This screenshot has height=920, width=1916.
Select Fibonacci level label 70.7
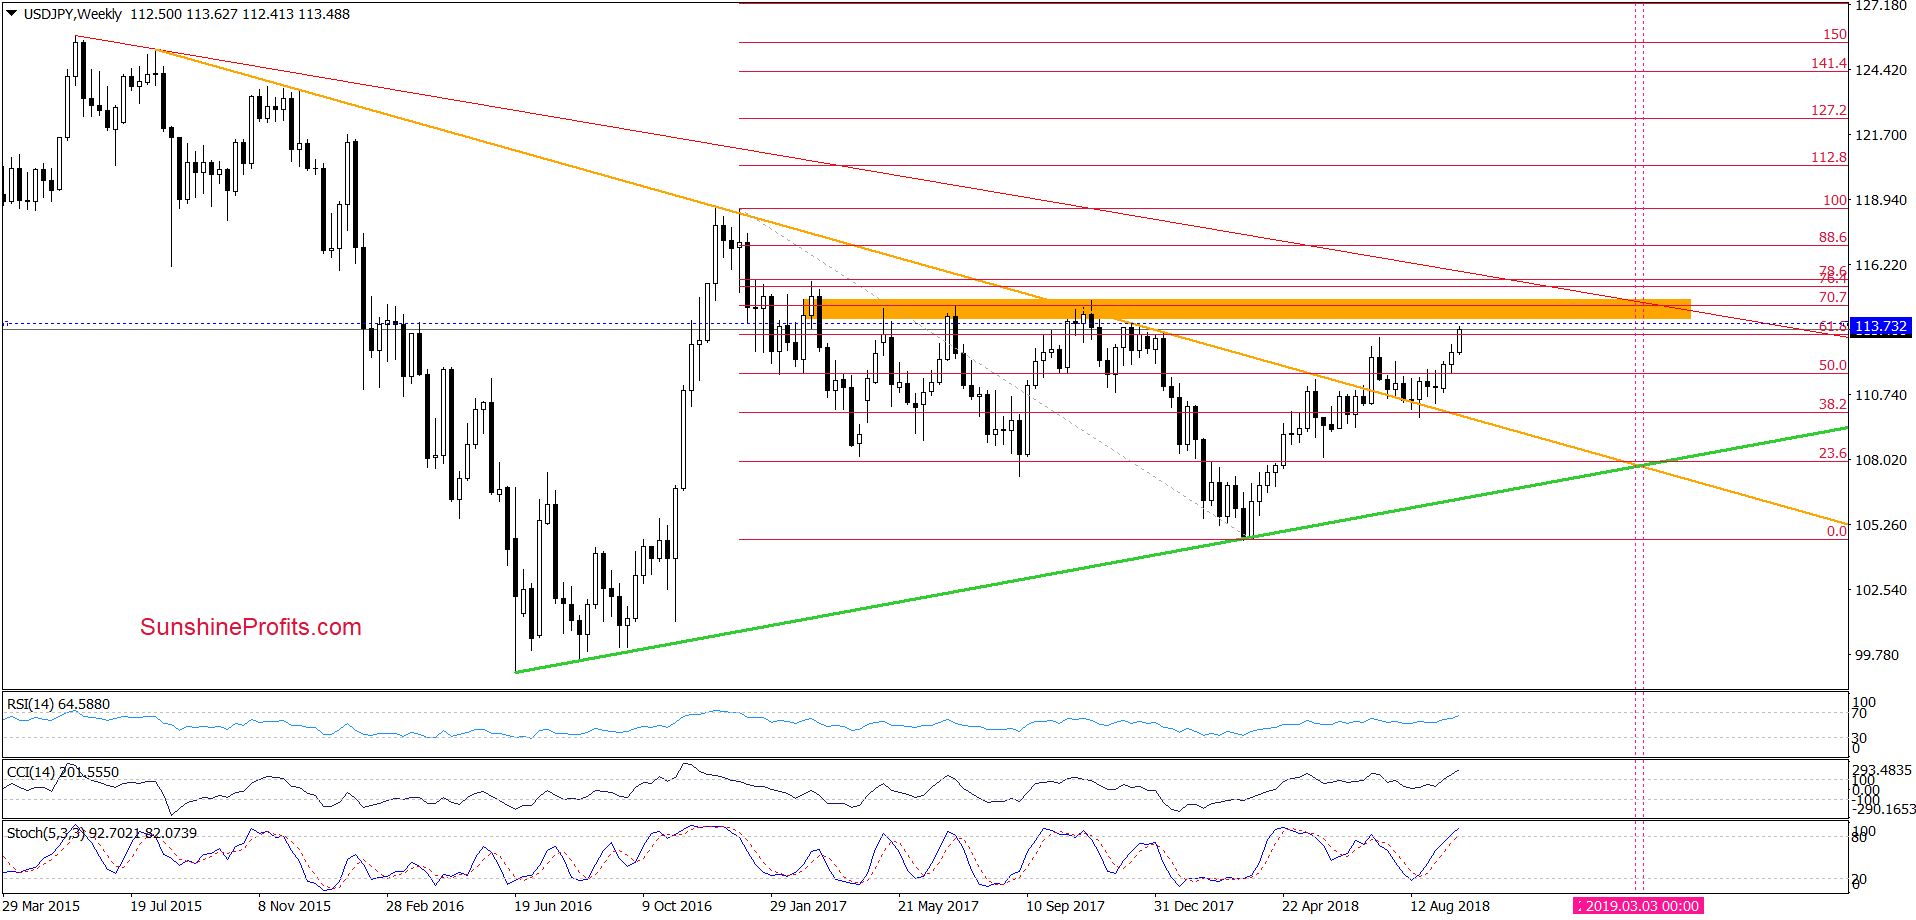pyautogui.click(x=1833, y=297)
